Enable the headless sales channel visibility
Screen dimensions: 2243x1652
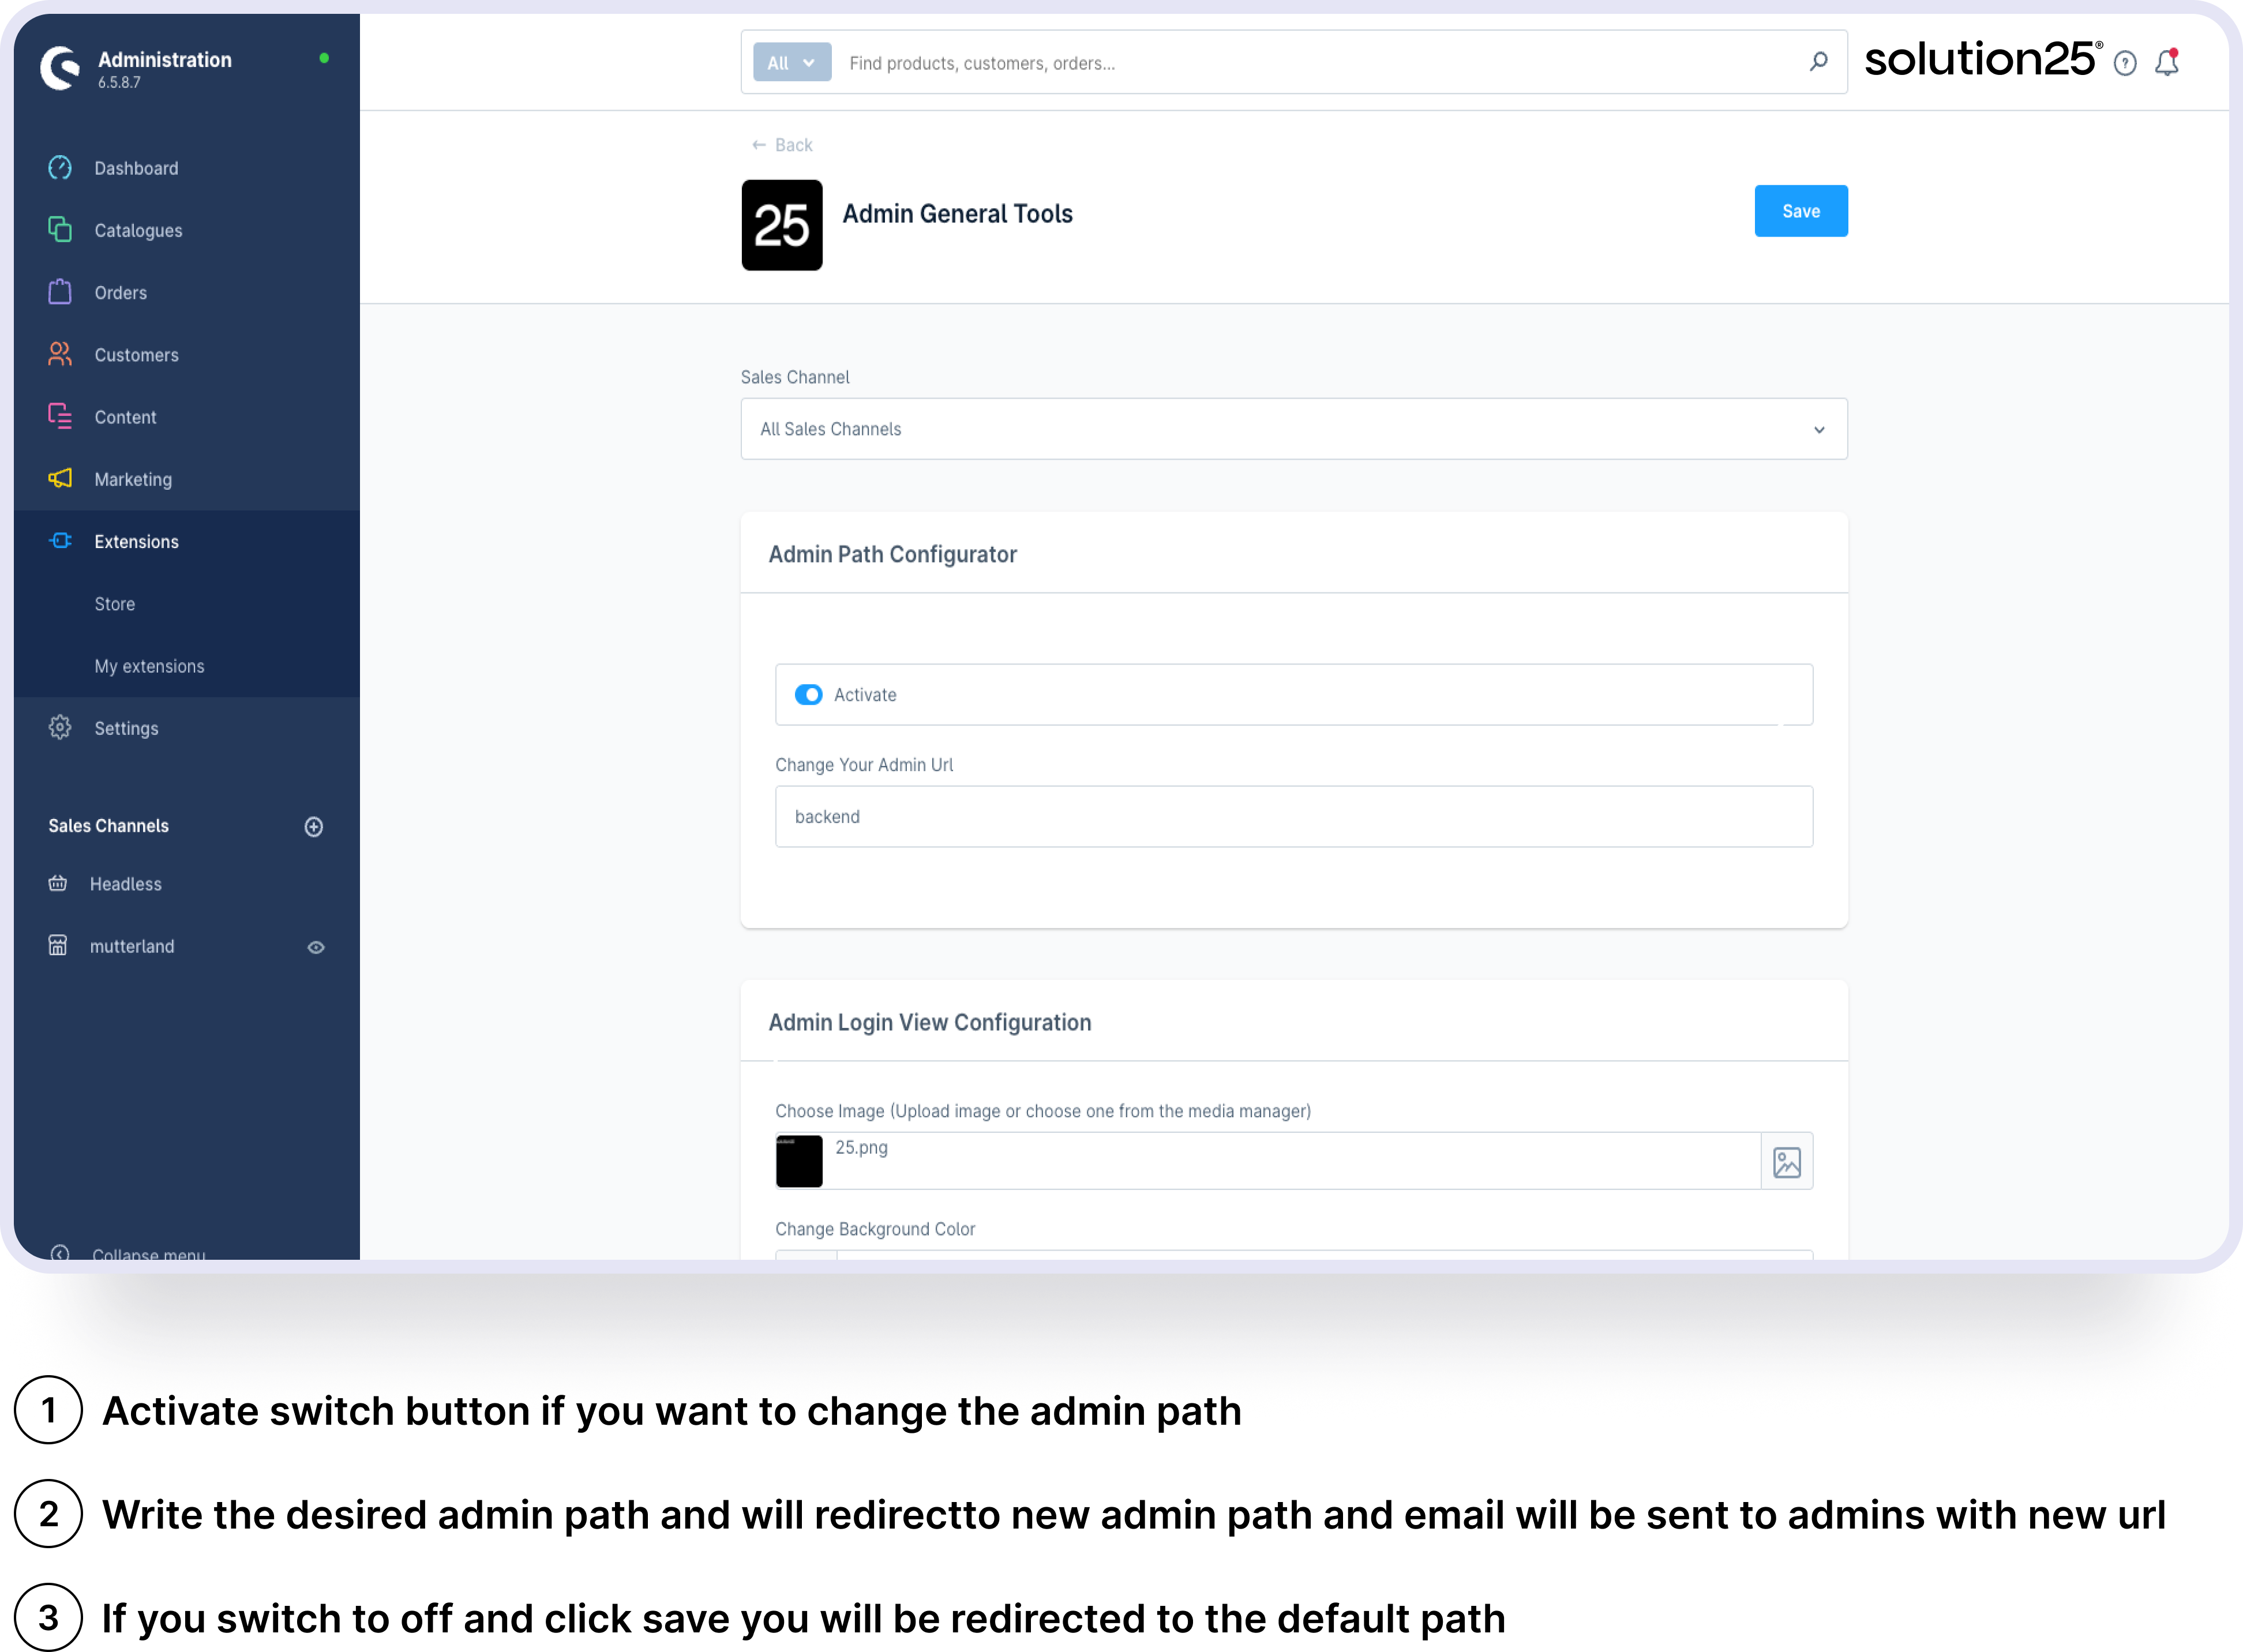pyautogui.click(x=315, y=884)
